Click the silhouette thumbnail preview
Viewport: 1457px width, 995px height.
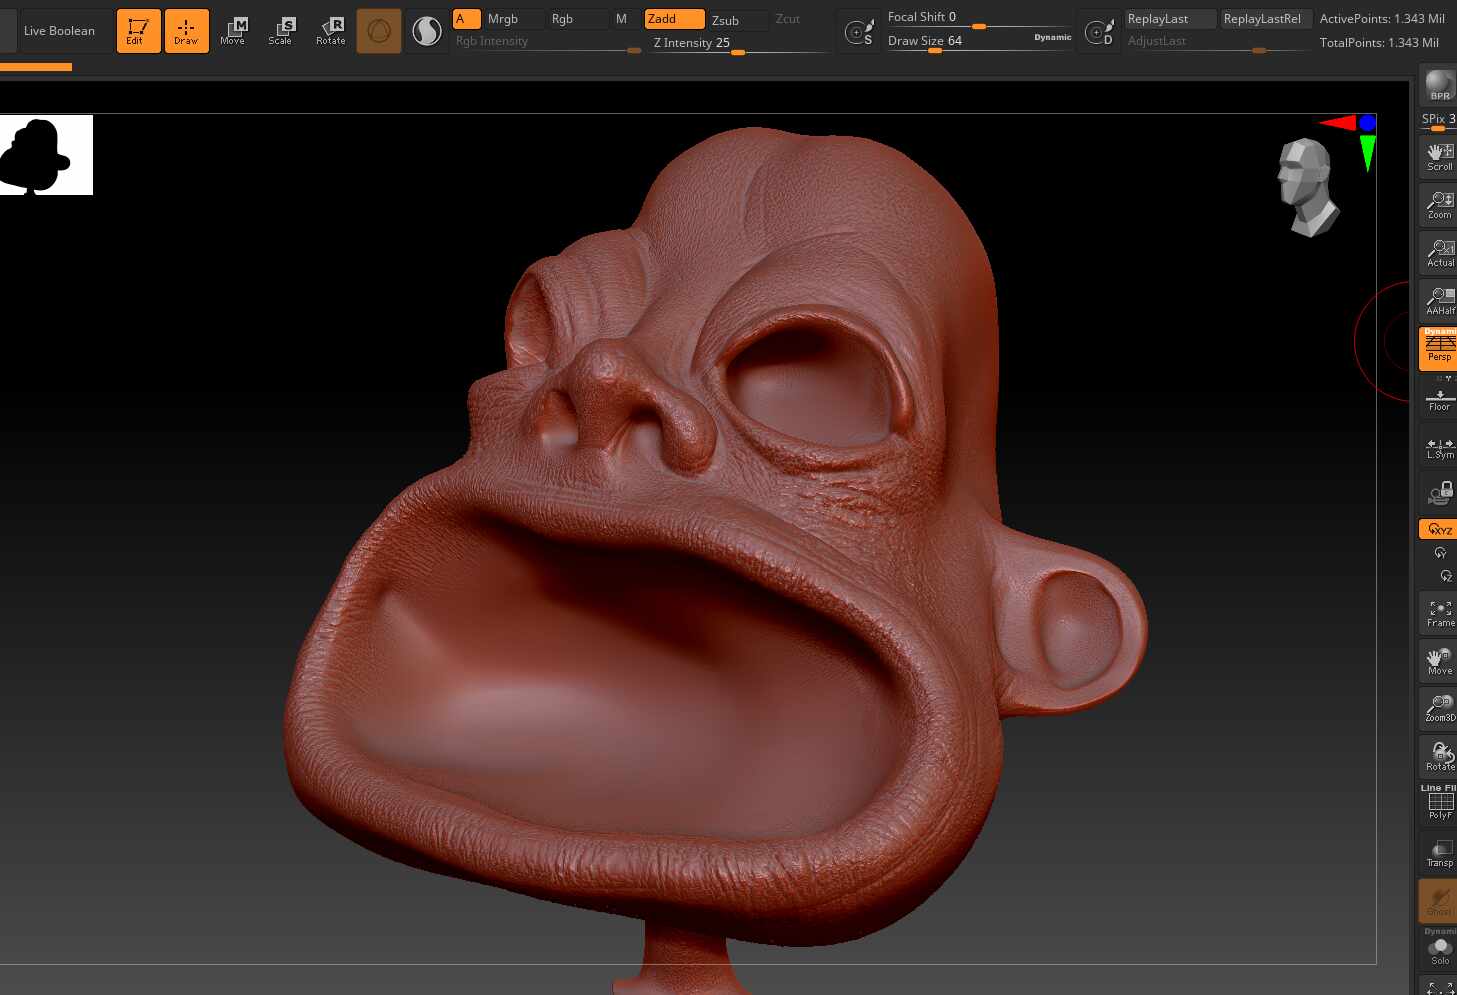pos(46,155)
